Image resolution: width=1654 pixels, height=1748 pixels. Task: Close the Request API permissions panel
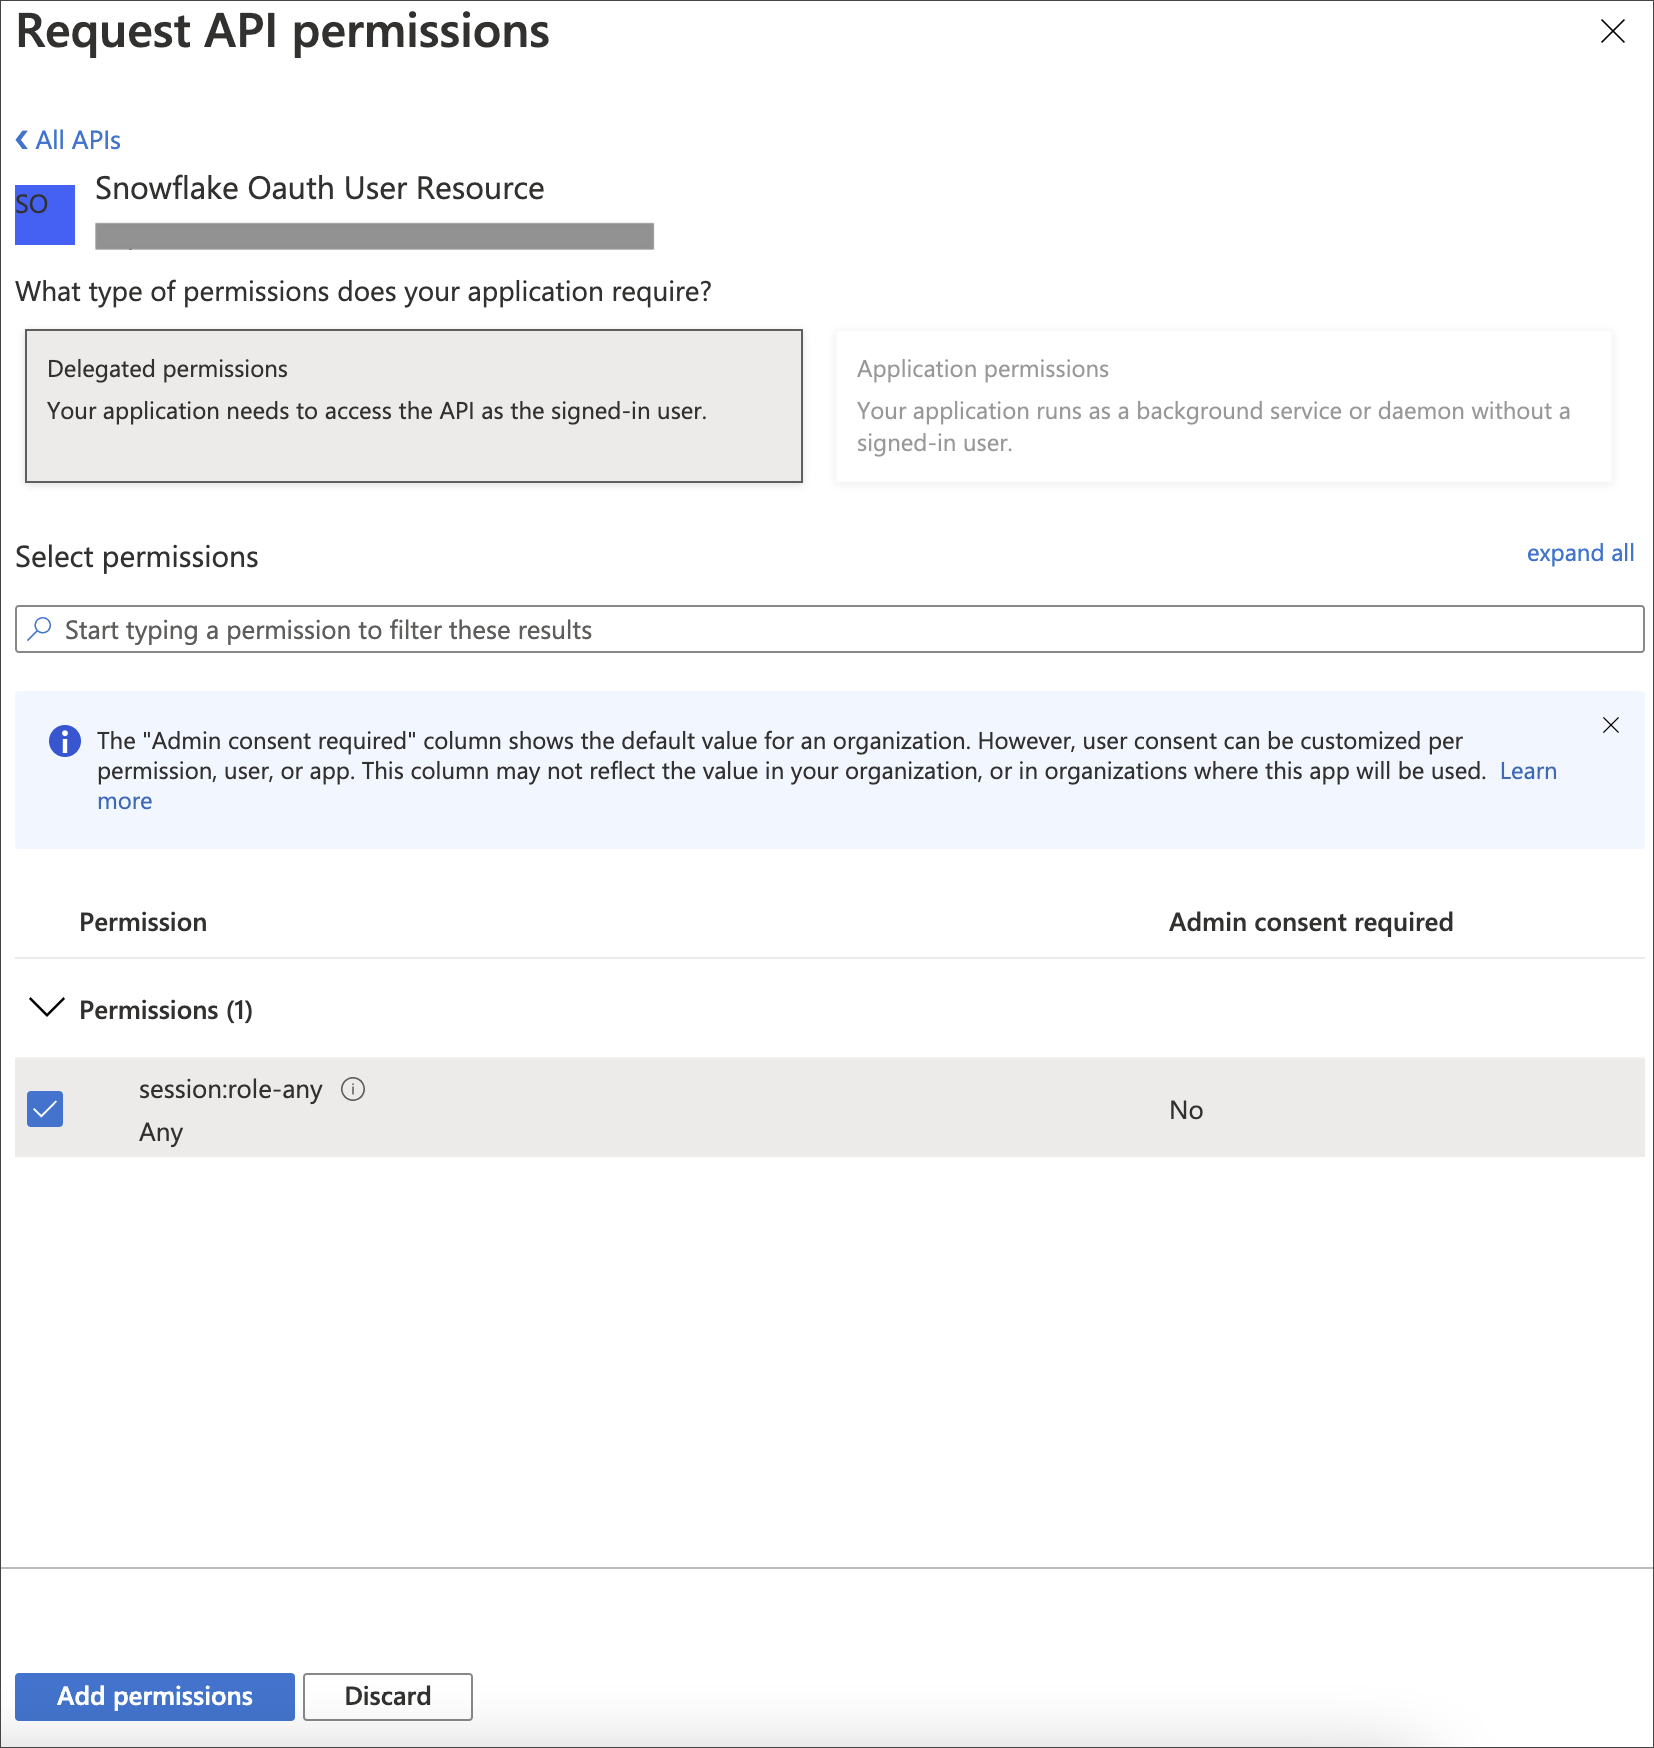point(1613,31)
